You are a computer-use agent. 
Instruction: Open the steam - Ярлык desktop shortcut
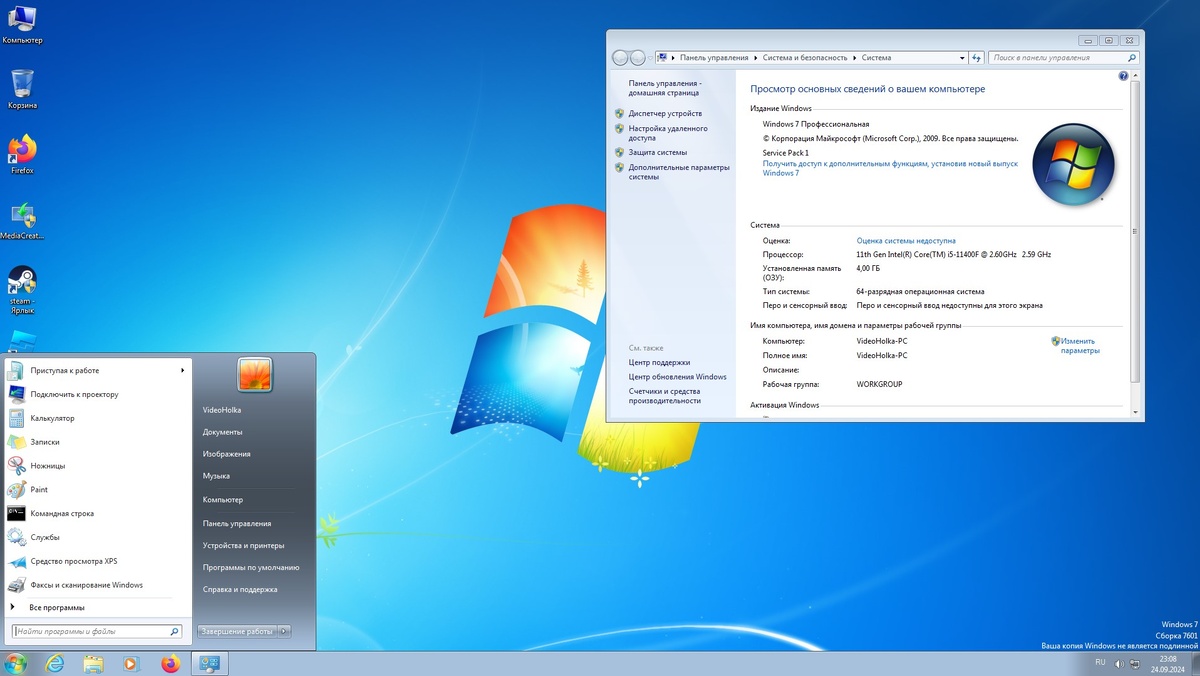22,290
